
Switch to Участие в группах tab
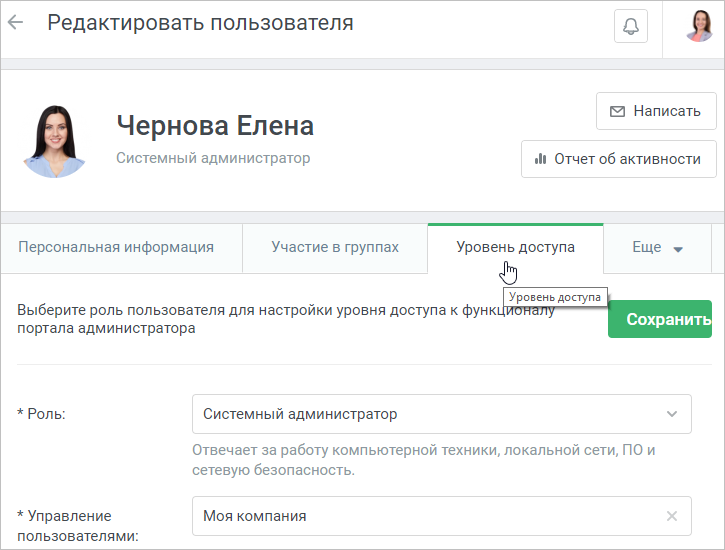point(335,247)
